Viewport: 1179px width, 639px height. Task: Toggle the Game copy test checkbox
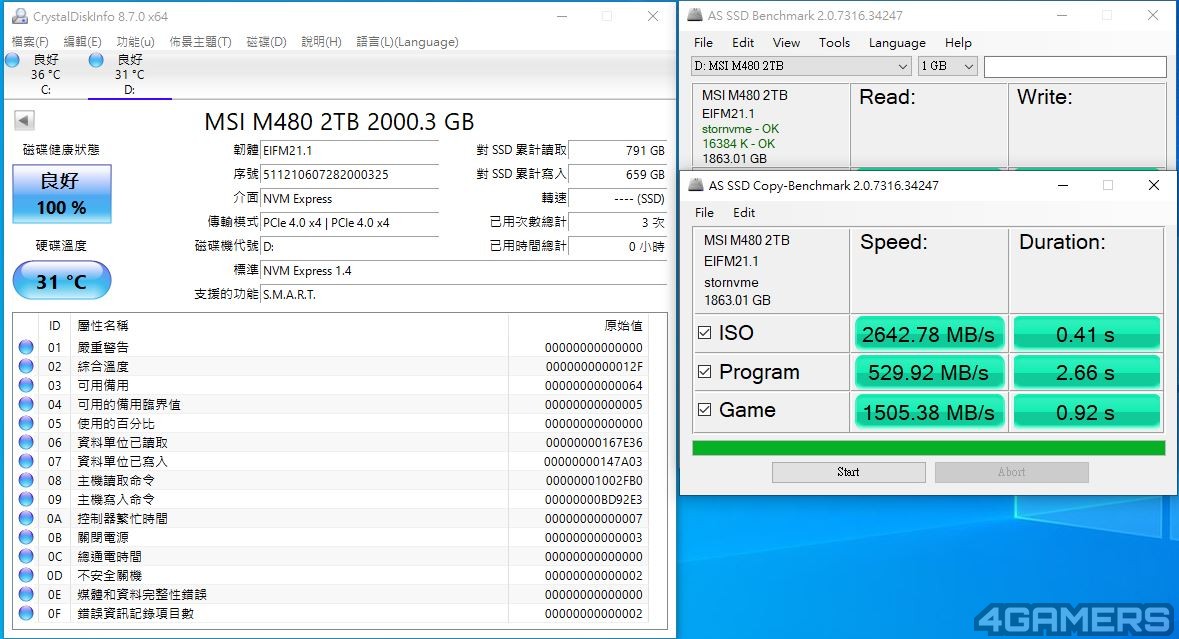tap(705, 410)
